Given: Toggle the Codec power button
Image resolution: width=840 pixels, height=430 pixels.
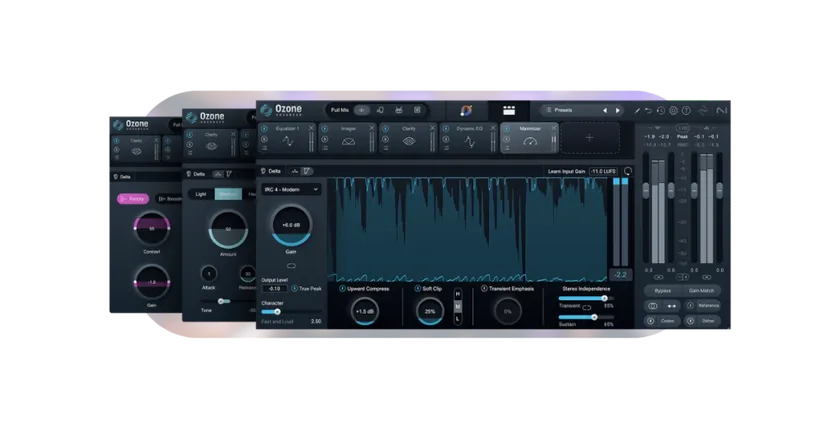Looking at the screenshot, I should point(651,321).
